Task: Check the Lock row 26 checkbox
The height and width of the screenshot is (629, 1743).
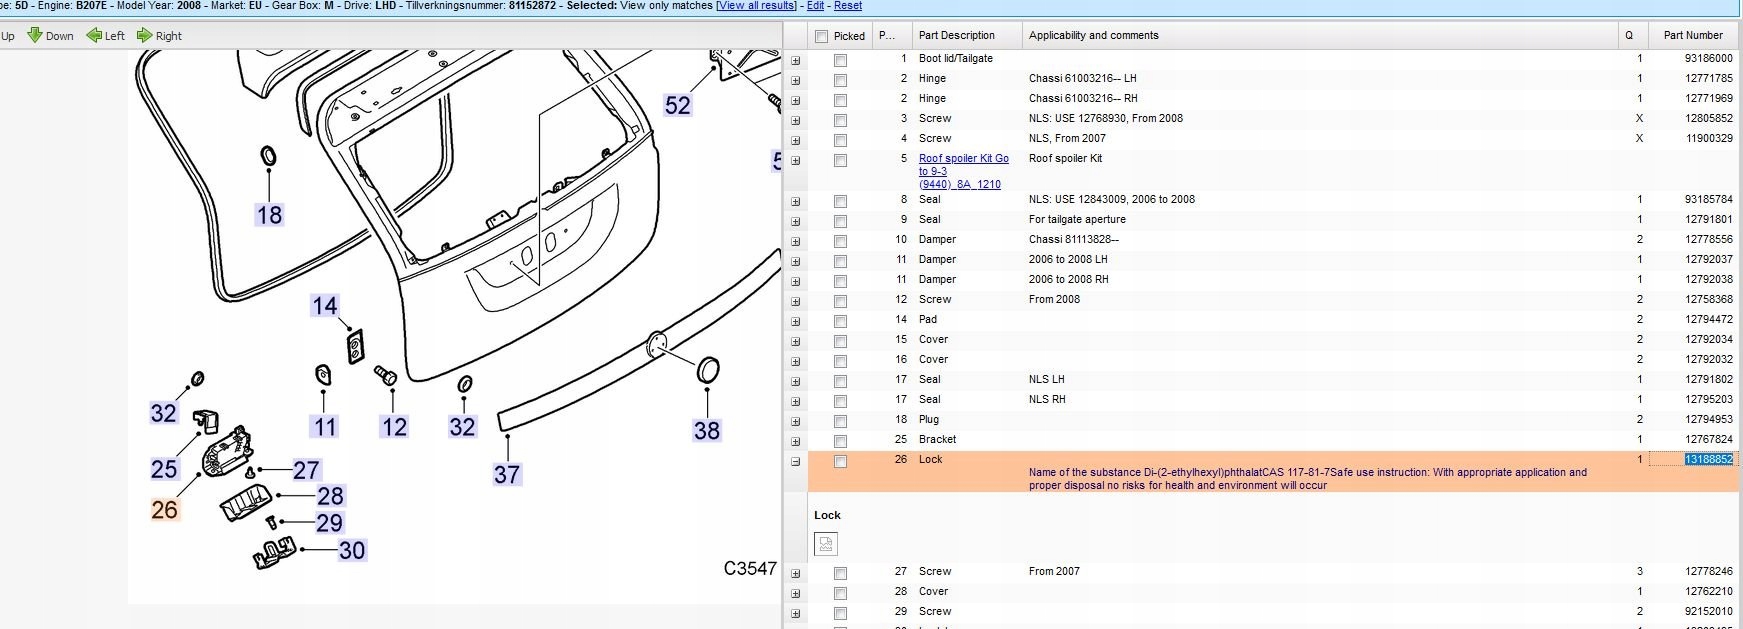Action: coord(840,461)
